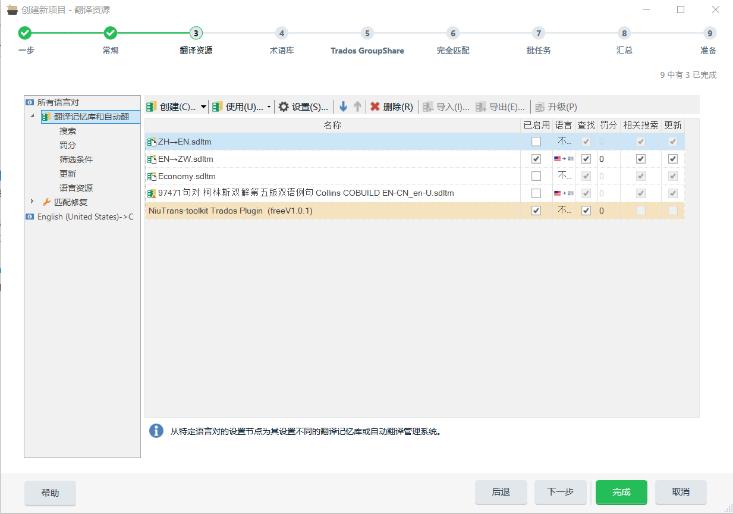Image resolution: width=733 pixels, height=514 pixels.
Task: Select 匹配修复 in the tree
Action: tap(71, 202)
